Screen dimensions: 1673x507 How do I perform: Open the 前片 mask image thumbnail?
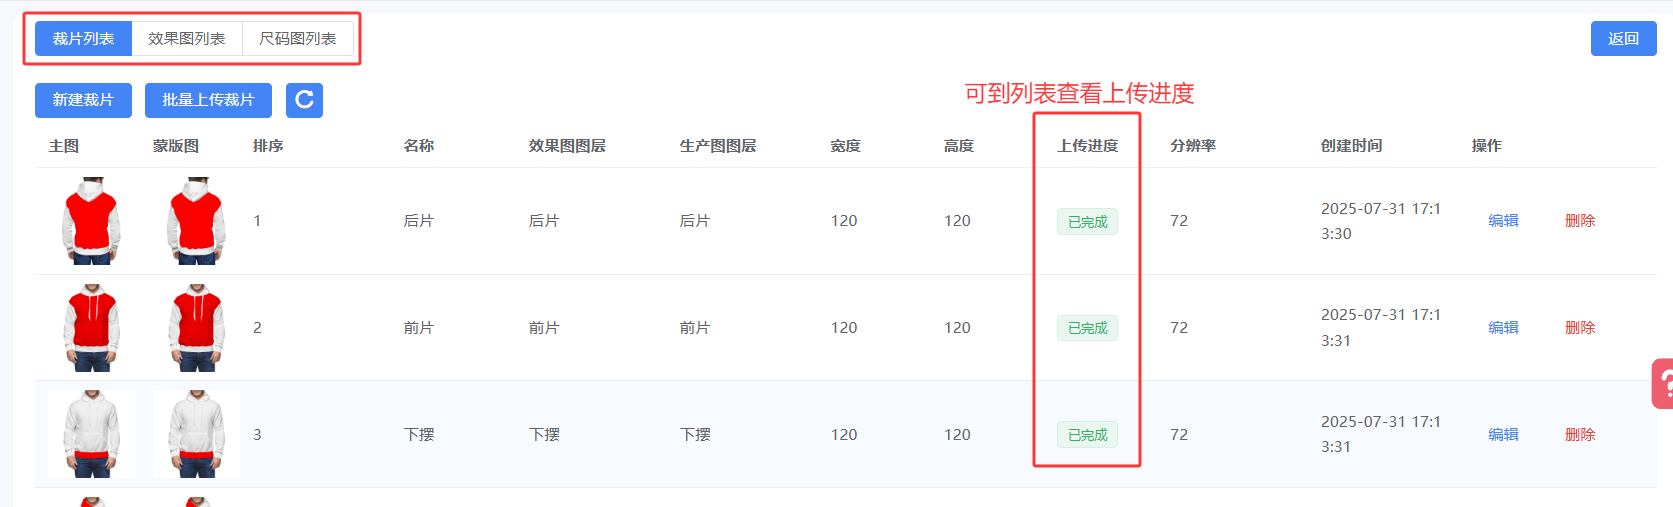click(196, 328)
